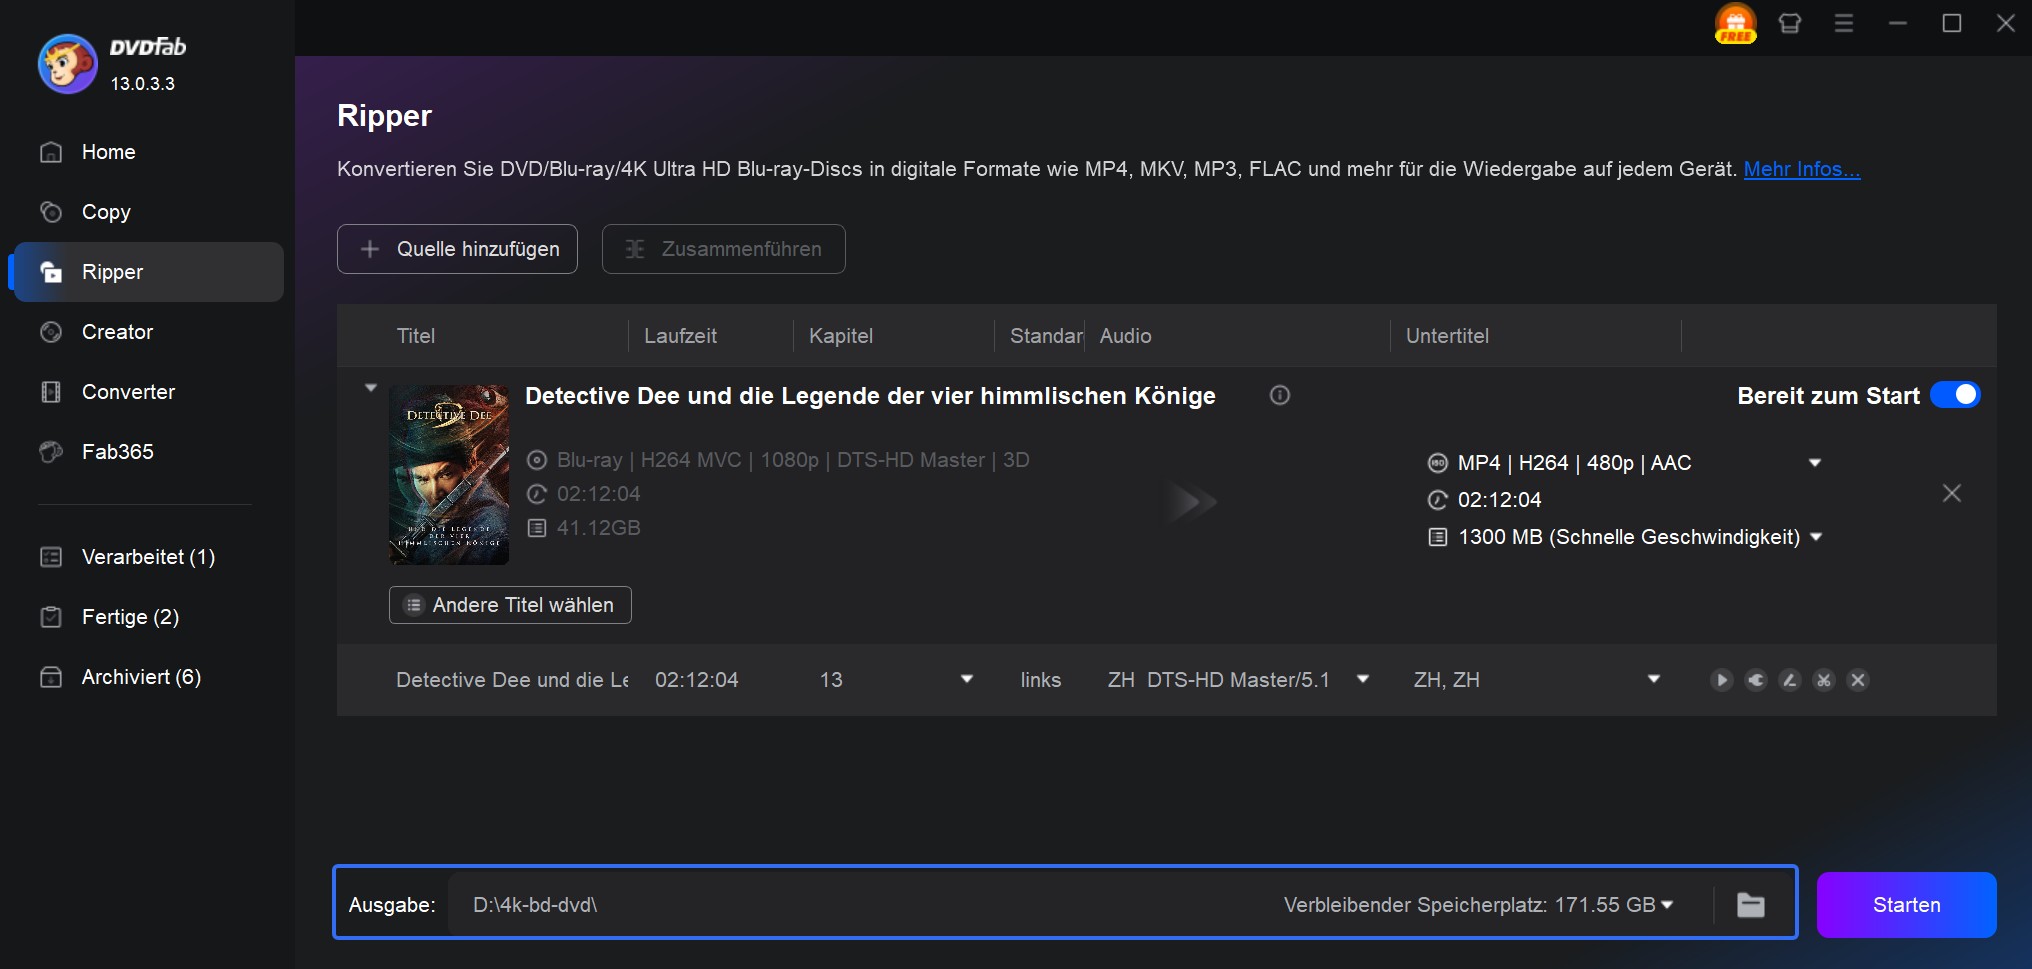Image resolution: width=2032 pixels, height=969 pixels.
Task: Open the skin/theme shirt icon
Action: pos(1790,23)
